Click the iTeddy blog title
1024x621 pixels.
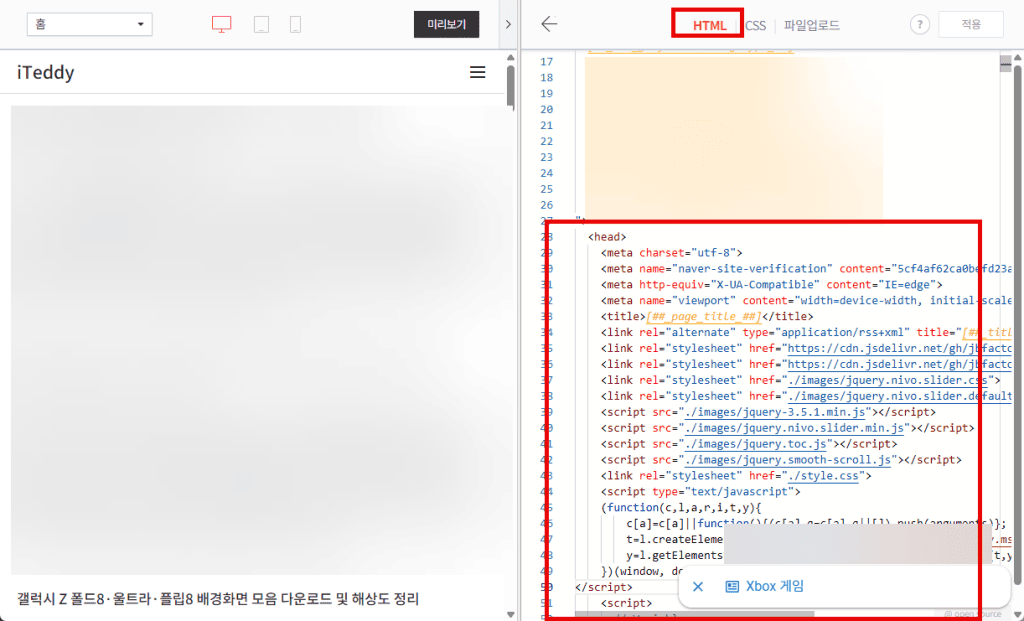pyautogui.click(x=46, y=72)
